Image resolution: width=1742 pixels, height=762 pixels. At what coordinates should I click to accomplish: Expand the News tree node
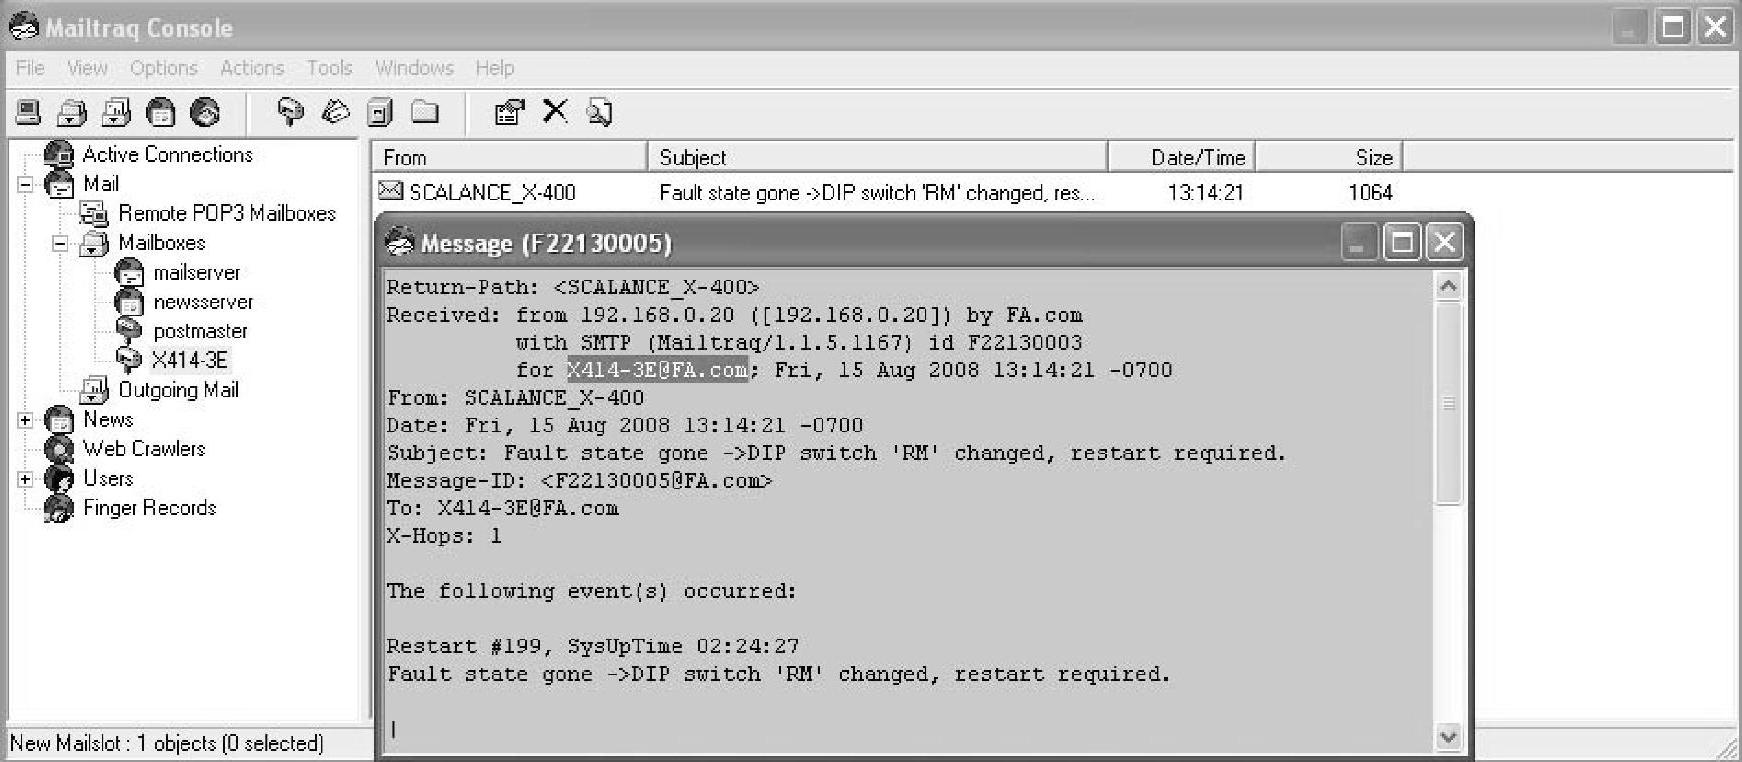click(25, 420)
